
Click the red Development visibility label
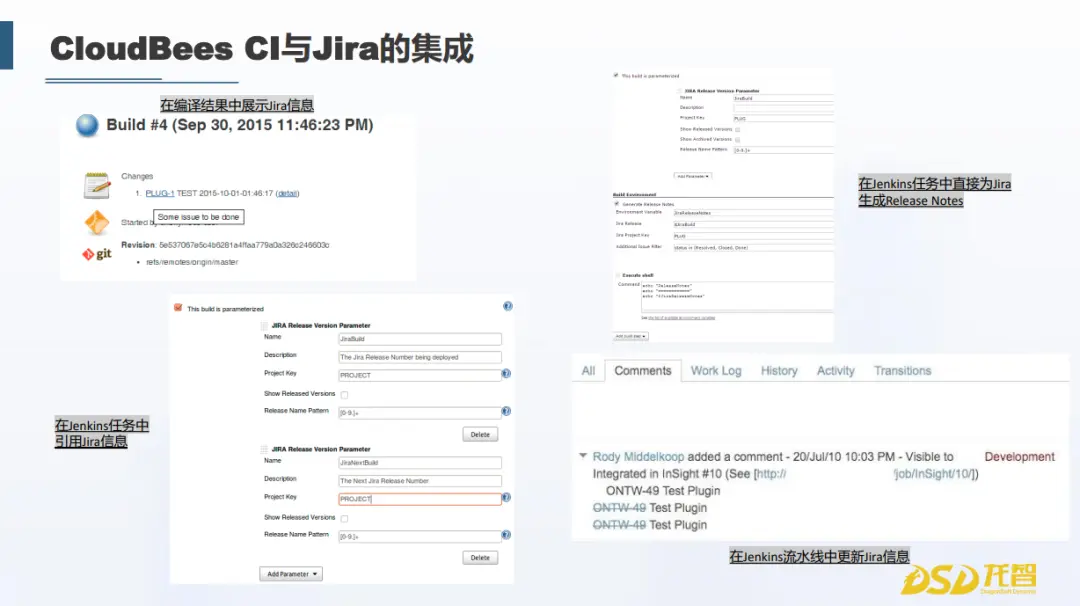click(x=1019, y=457)
